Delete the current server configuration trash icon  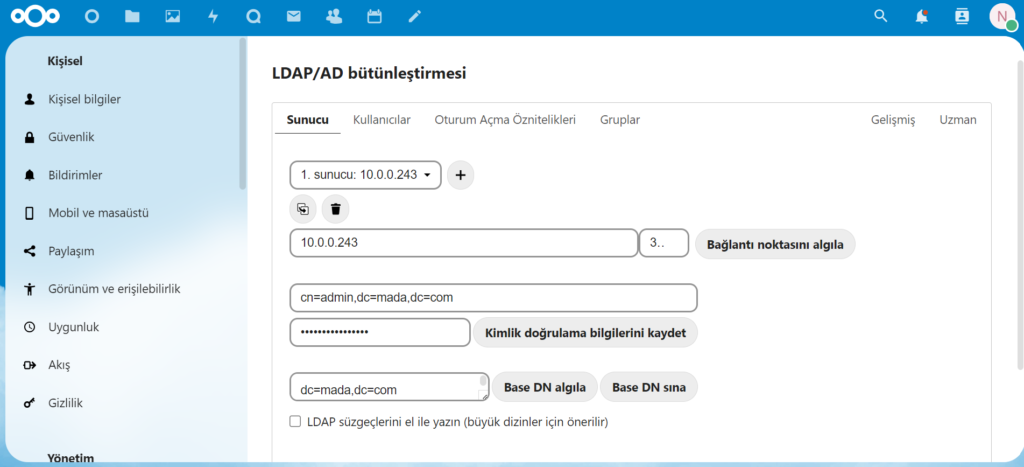pos(335,209)
